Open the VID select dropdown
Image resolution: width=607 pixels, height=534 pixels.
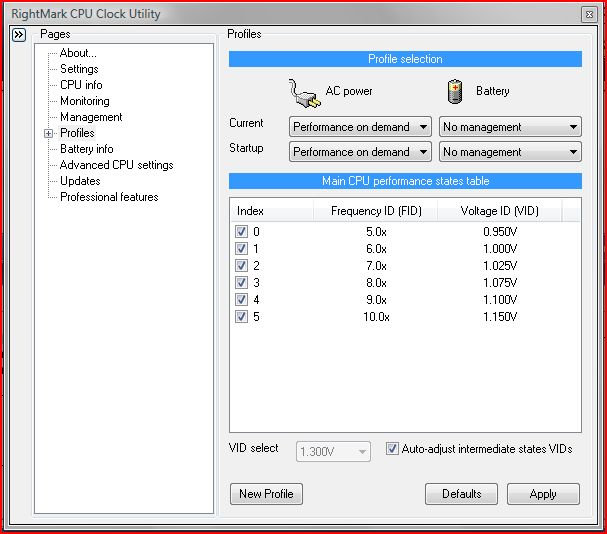click(x=333, y=452)
